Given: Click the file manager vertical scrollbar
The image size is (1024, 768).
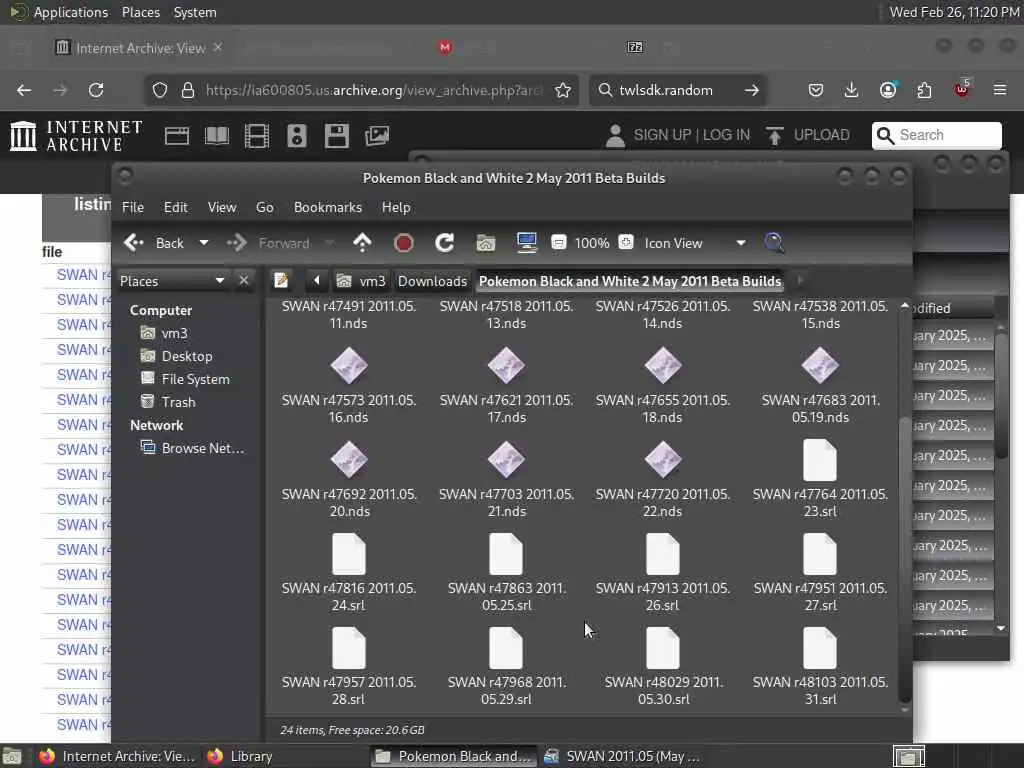Looking at the screenshot, I should (x=904, y=558).
